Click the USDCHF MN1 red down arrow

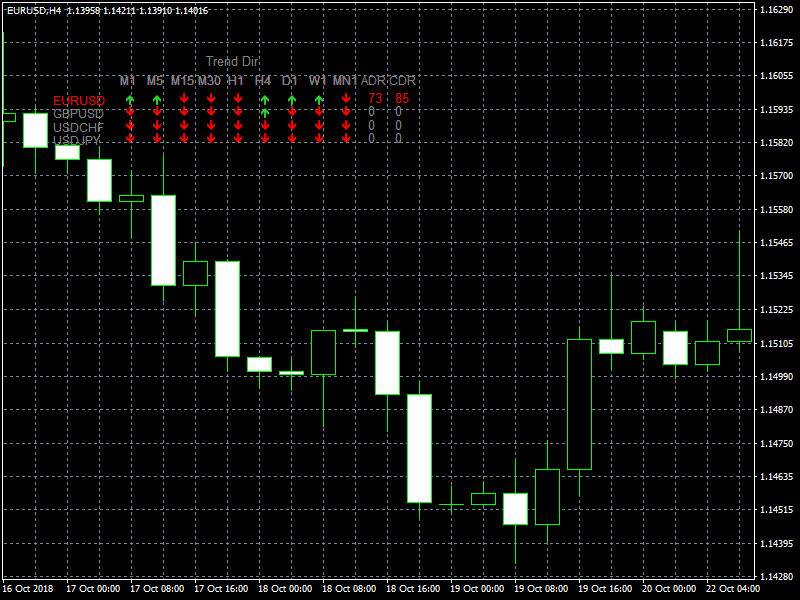pyautogui.click(x=346, y=124)
